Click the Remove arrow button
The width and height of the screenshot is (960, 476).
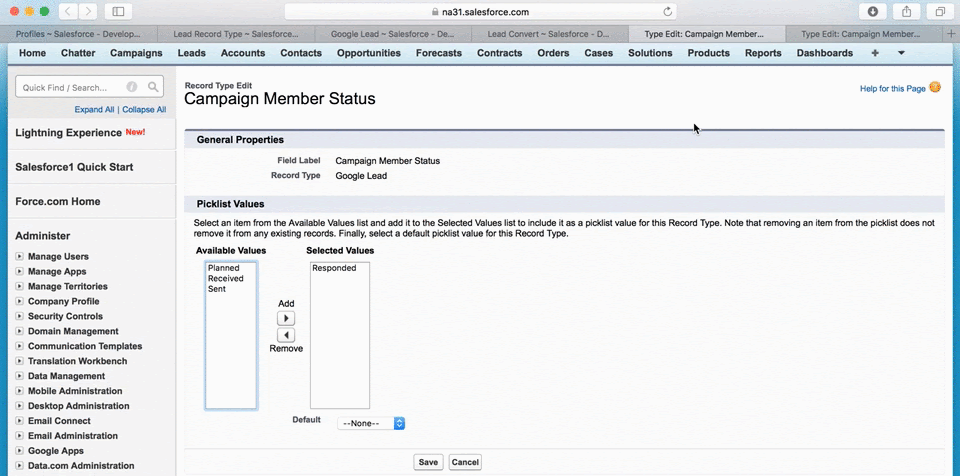(286, 335)
